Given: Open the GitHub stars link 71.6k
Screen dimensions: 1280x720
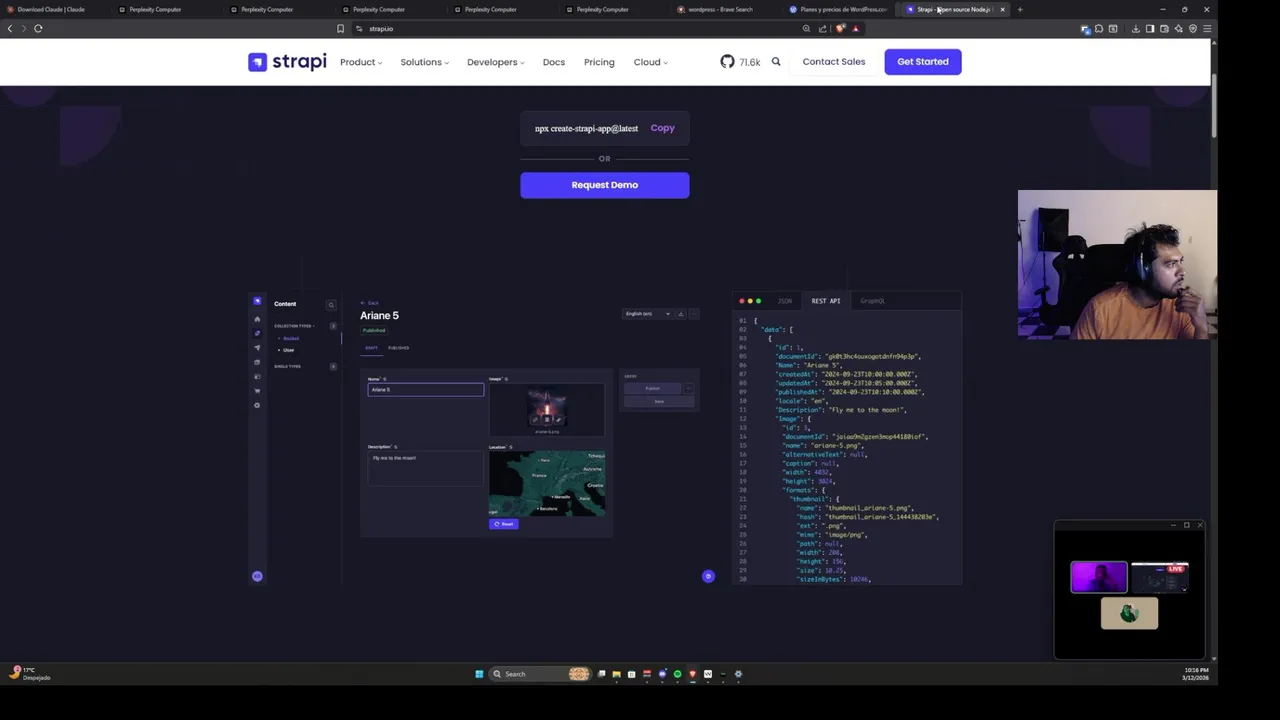Looking at the screenshot, I should tap(740, 62).
